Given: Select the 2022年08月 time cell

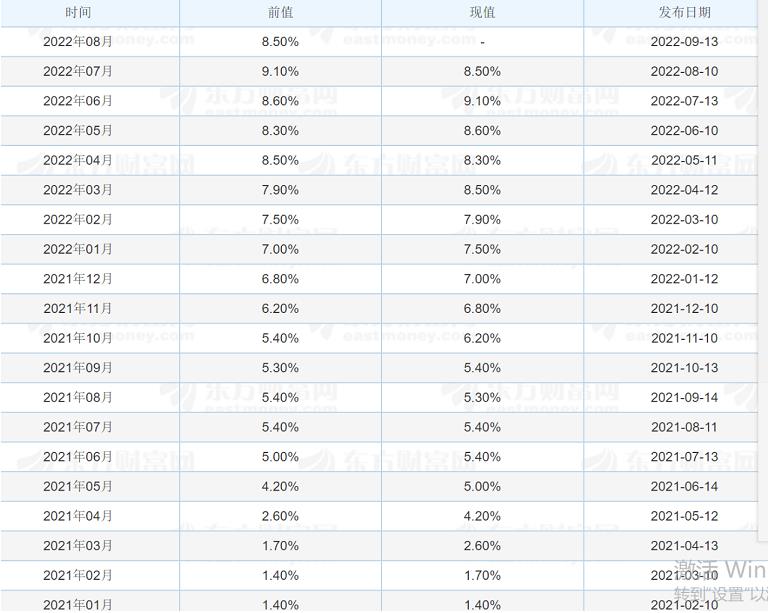Looking at the screenshot, I should [78, 42].
